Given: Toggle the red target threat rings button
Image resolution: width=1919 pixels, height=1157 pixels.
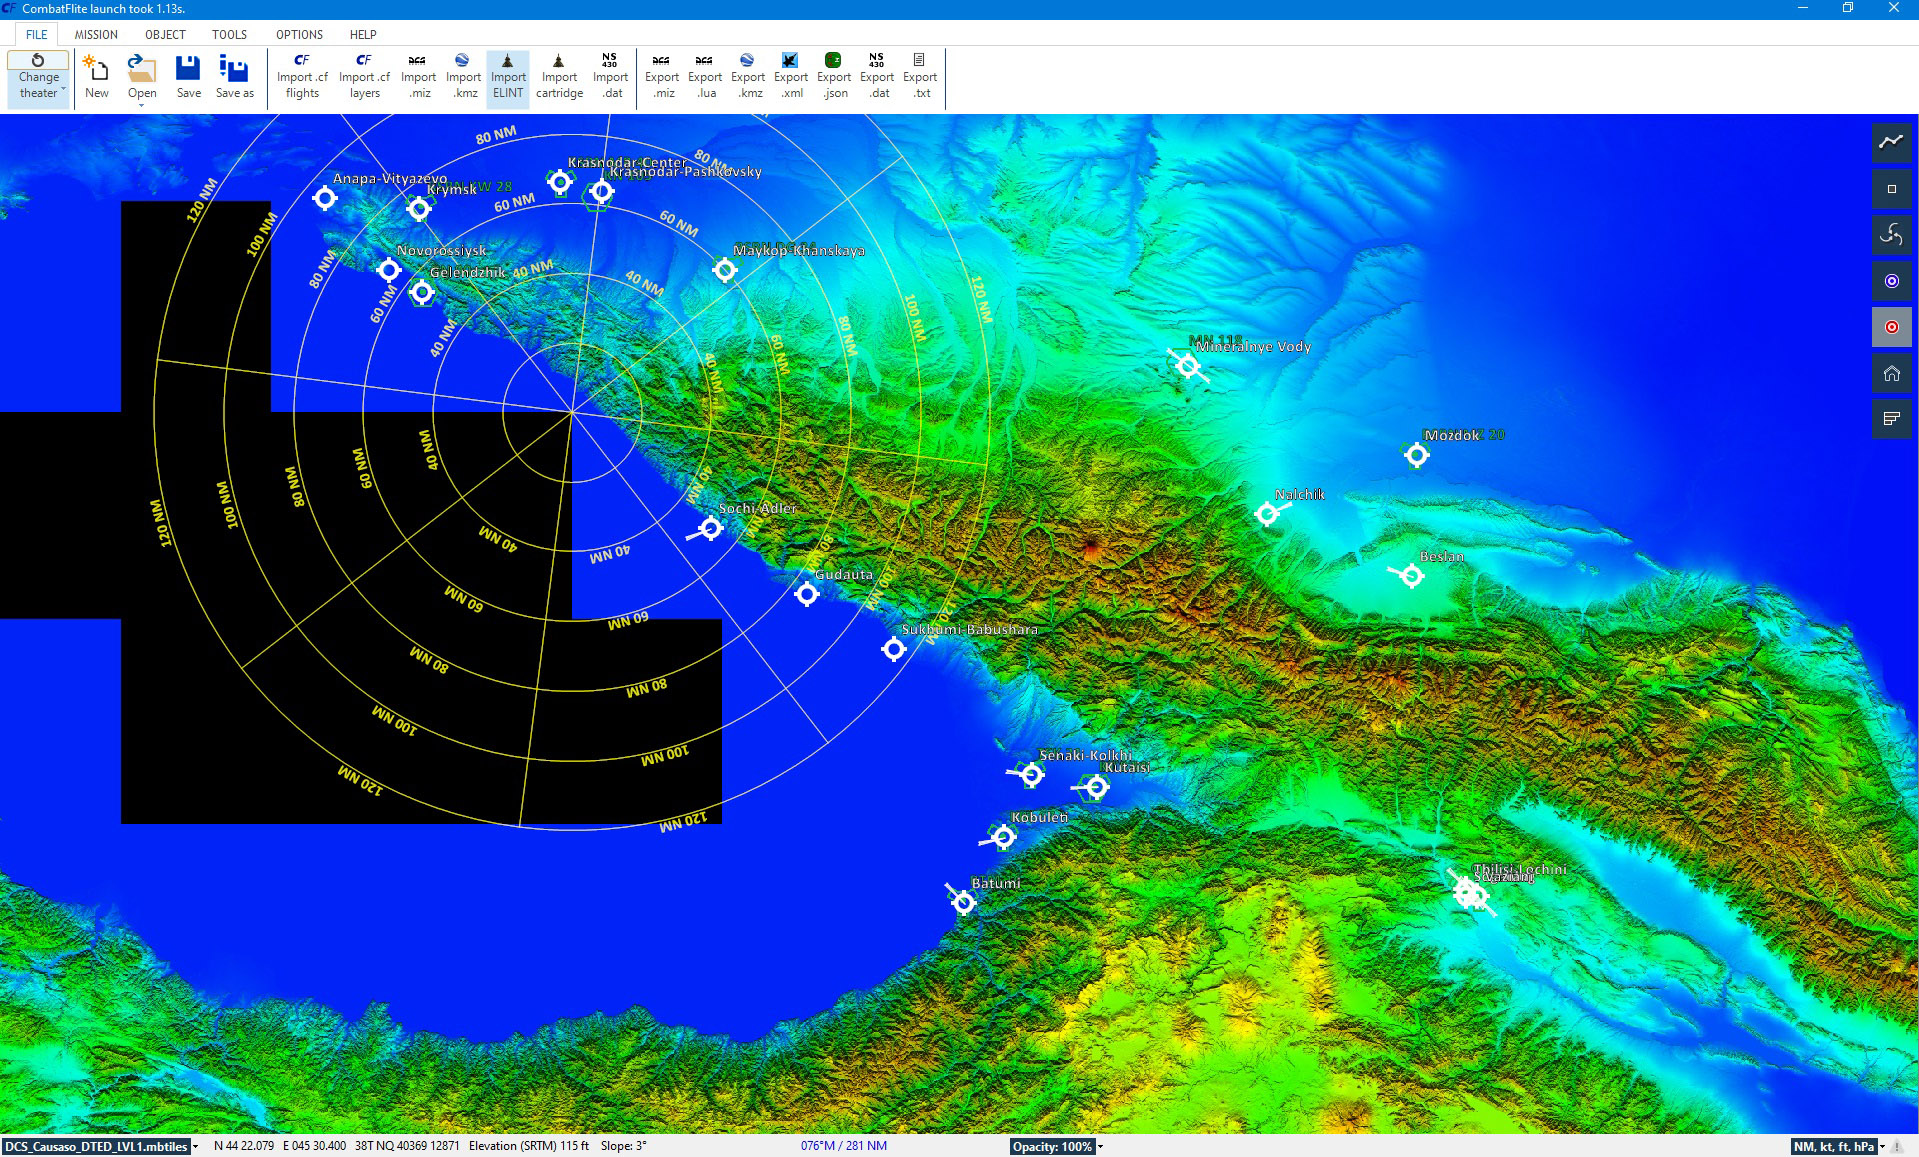Looking at the screenshot, I should (1891, 327).
